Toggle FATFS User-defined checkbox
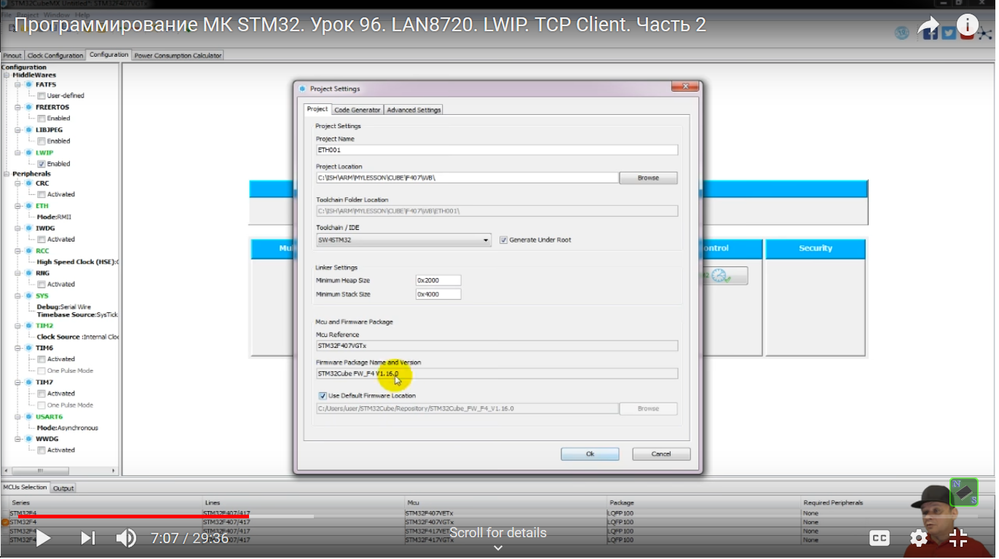Screen dimensions: 999x559 41,96
